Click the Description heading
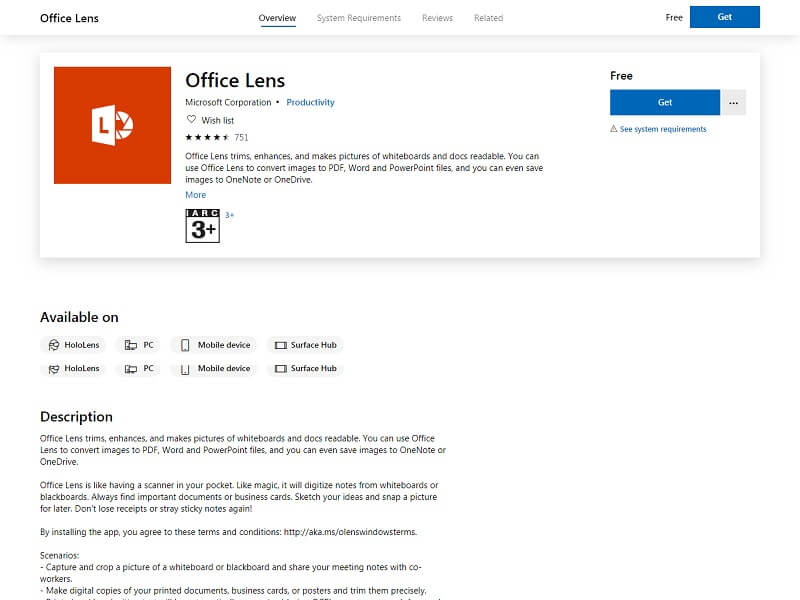800x600 pixels. click(x=77, y=417)
